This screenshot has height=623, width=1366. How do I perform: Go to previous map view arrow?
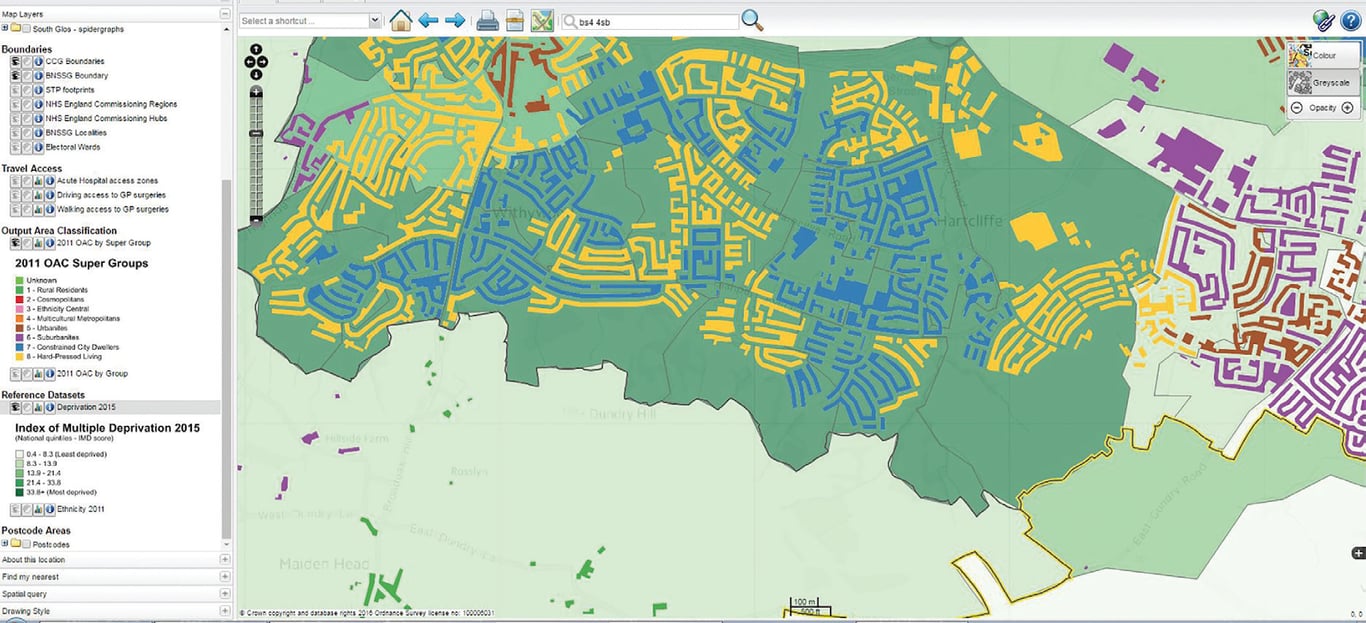pyautogui.click(x=429, y=20)
